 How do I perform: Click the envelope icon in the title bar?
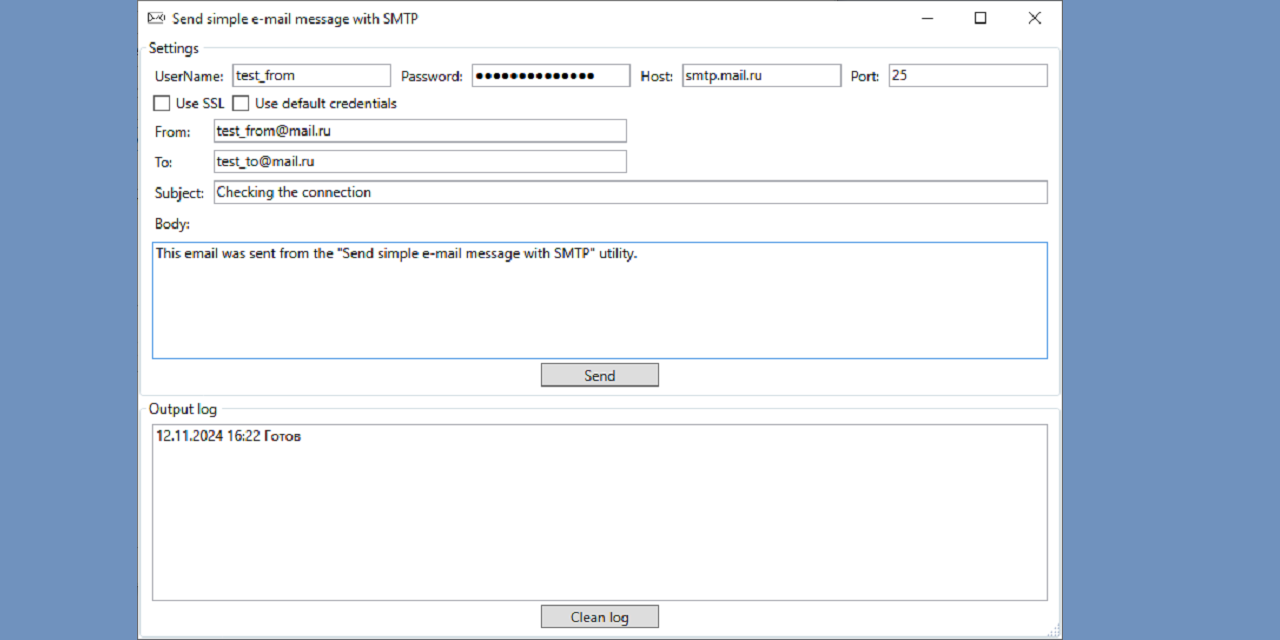pos(156,18)
